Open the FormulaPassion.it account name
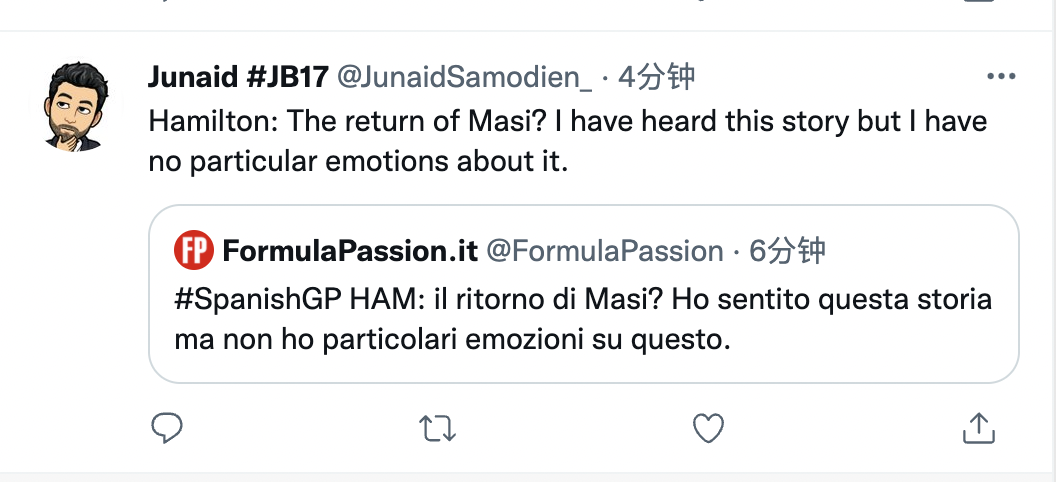Image resolution: width=1056 pixels, height=482 pixels. [x=350, y=251]
